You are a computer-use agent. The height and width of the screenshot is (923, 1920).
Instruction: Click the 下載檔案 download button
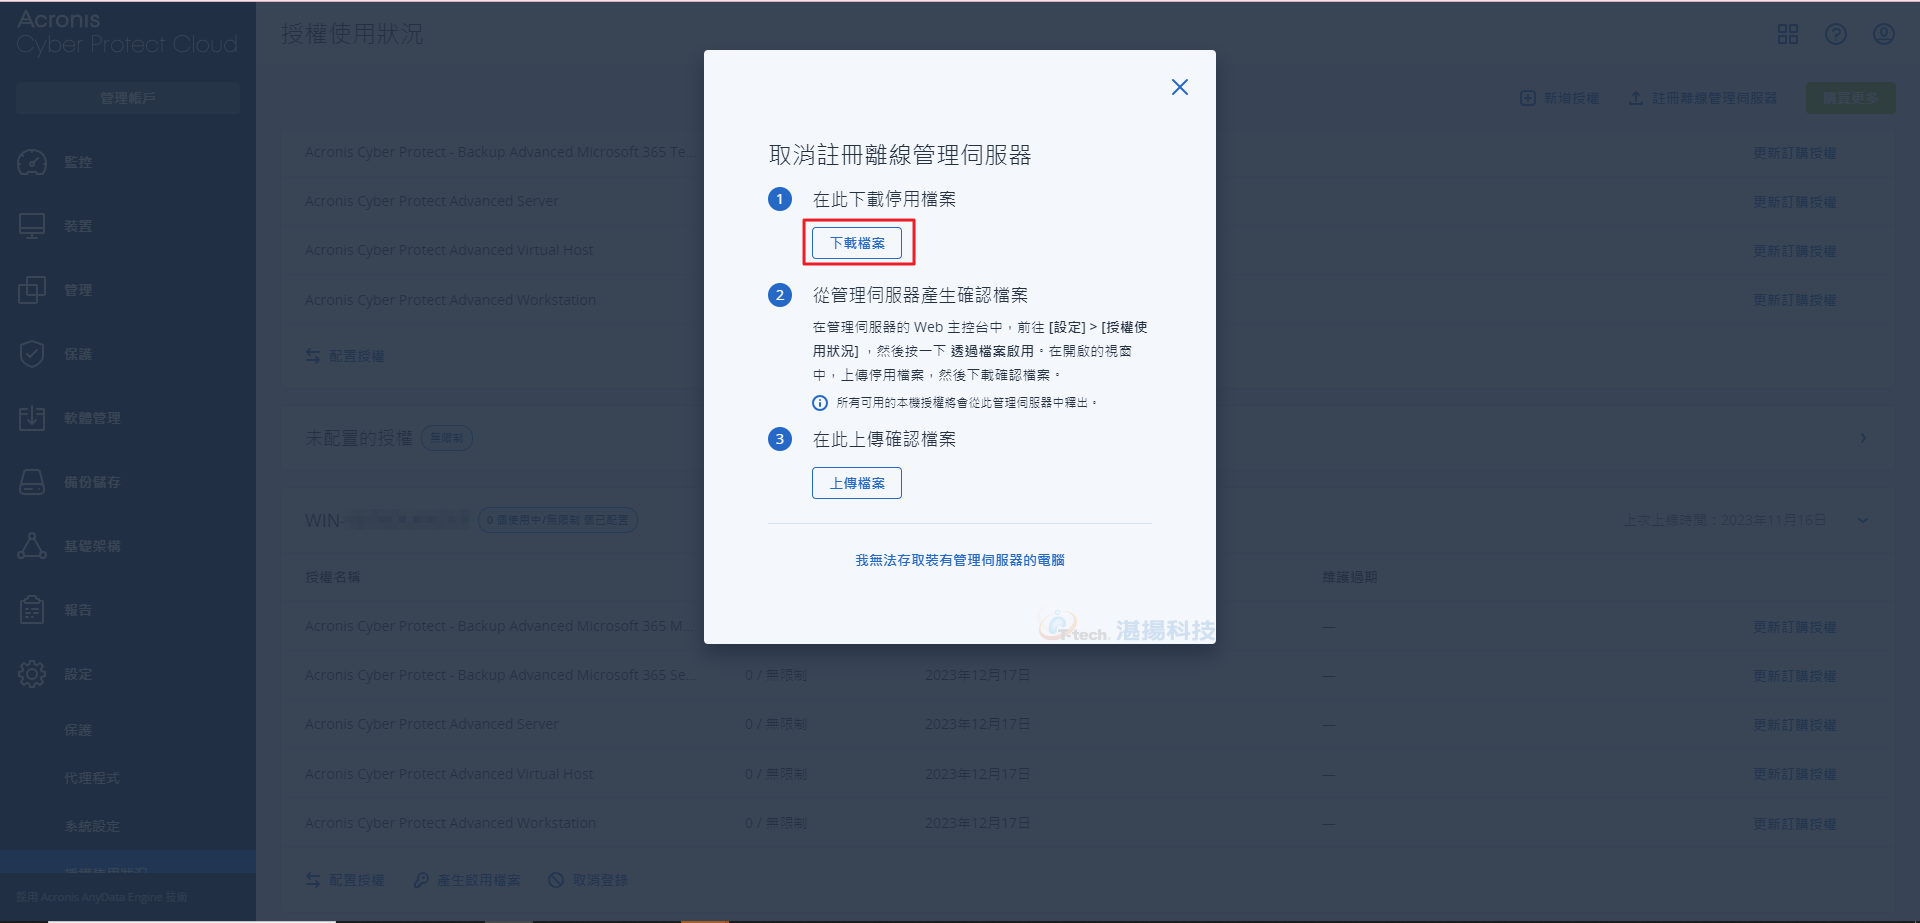point(857,243)
